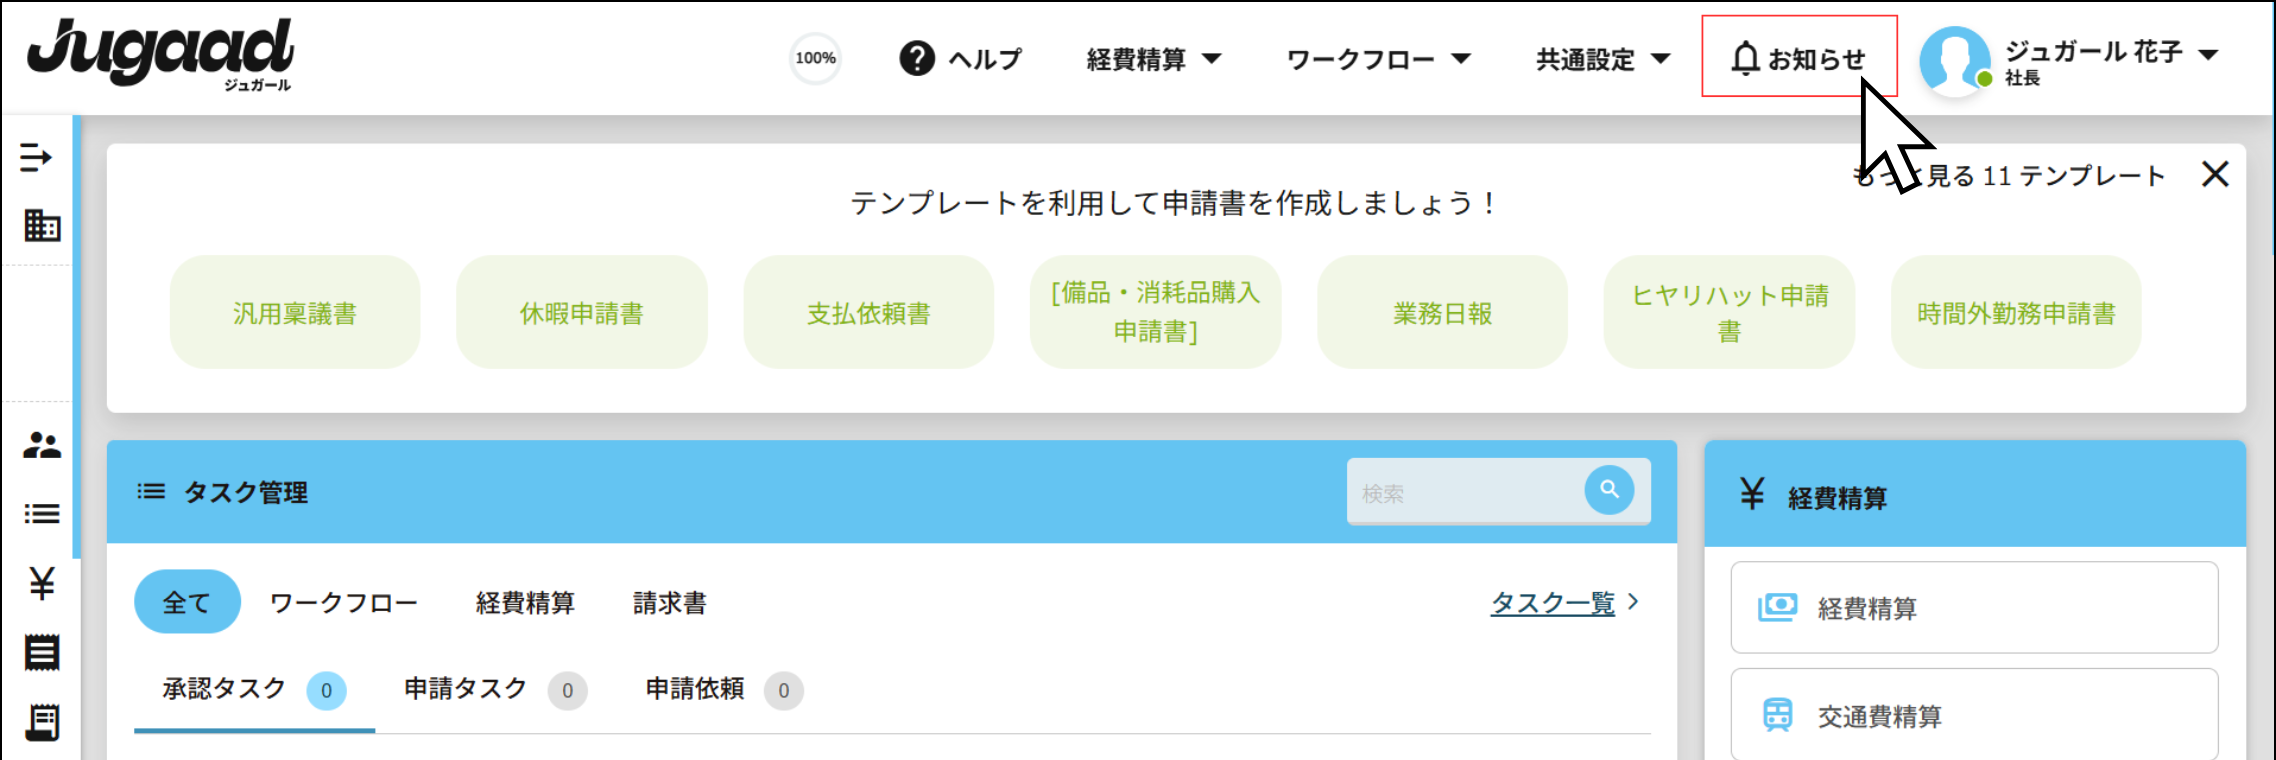Click the receipt document icon in the sidebar
The image size is (2276, 760).
(x=40, y=653)
